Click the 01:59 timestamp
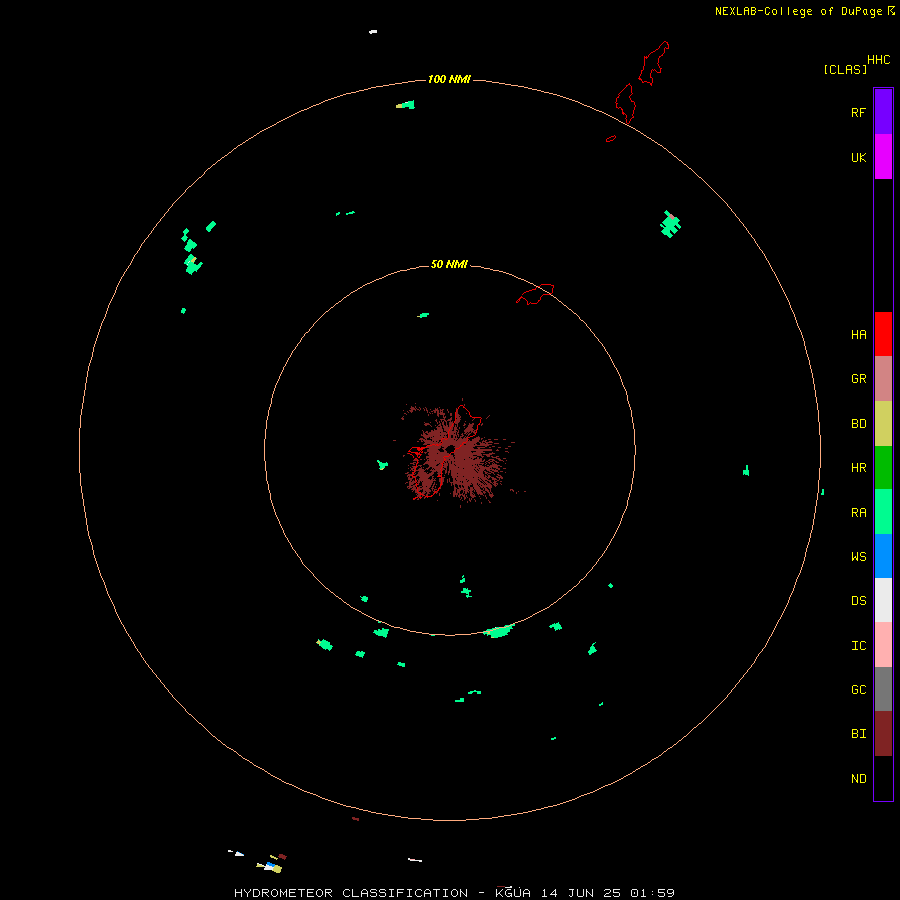 tap(652, 893)
